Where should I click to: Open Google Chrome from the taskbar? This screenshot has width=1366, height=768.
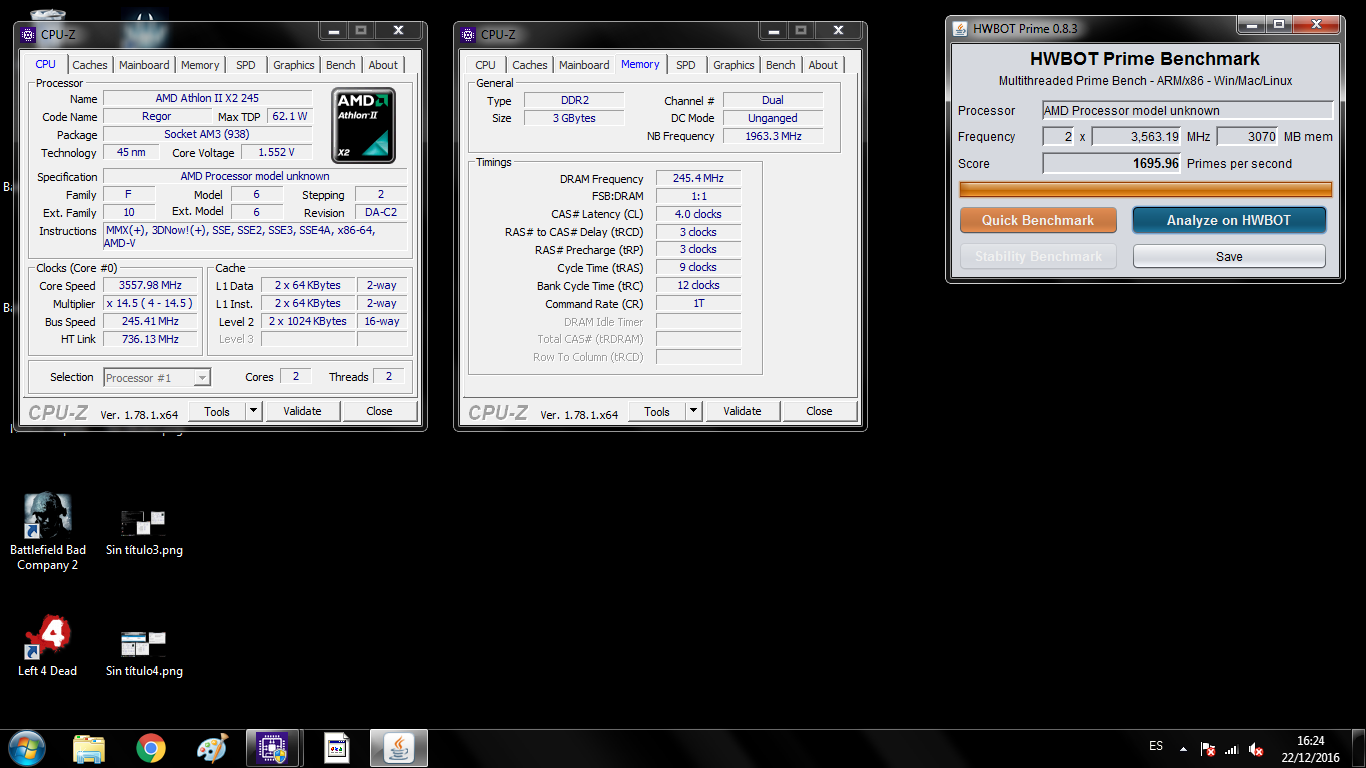point(151,748)
